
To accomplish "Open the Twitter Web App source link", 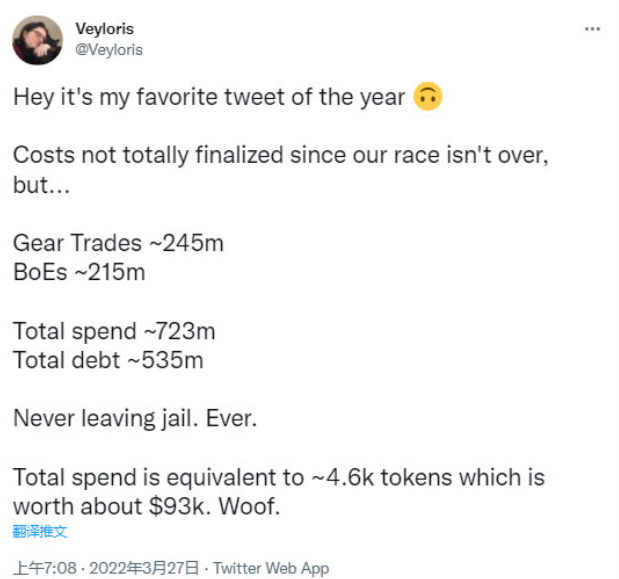I will click(x=271, y=568).
